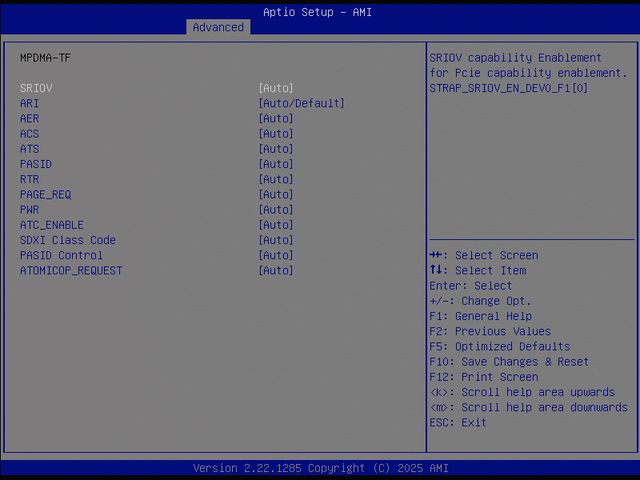Click the F2: Previous Values hint
The height and width of the screenshot is (480, 640).
(490, 331)
